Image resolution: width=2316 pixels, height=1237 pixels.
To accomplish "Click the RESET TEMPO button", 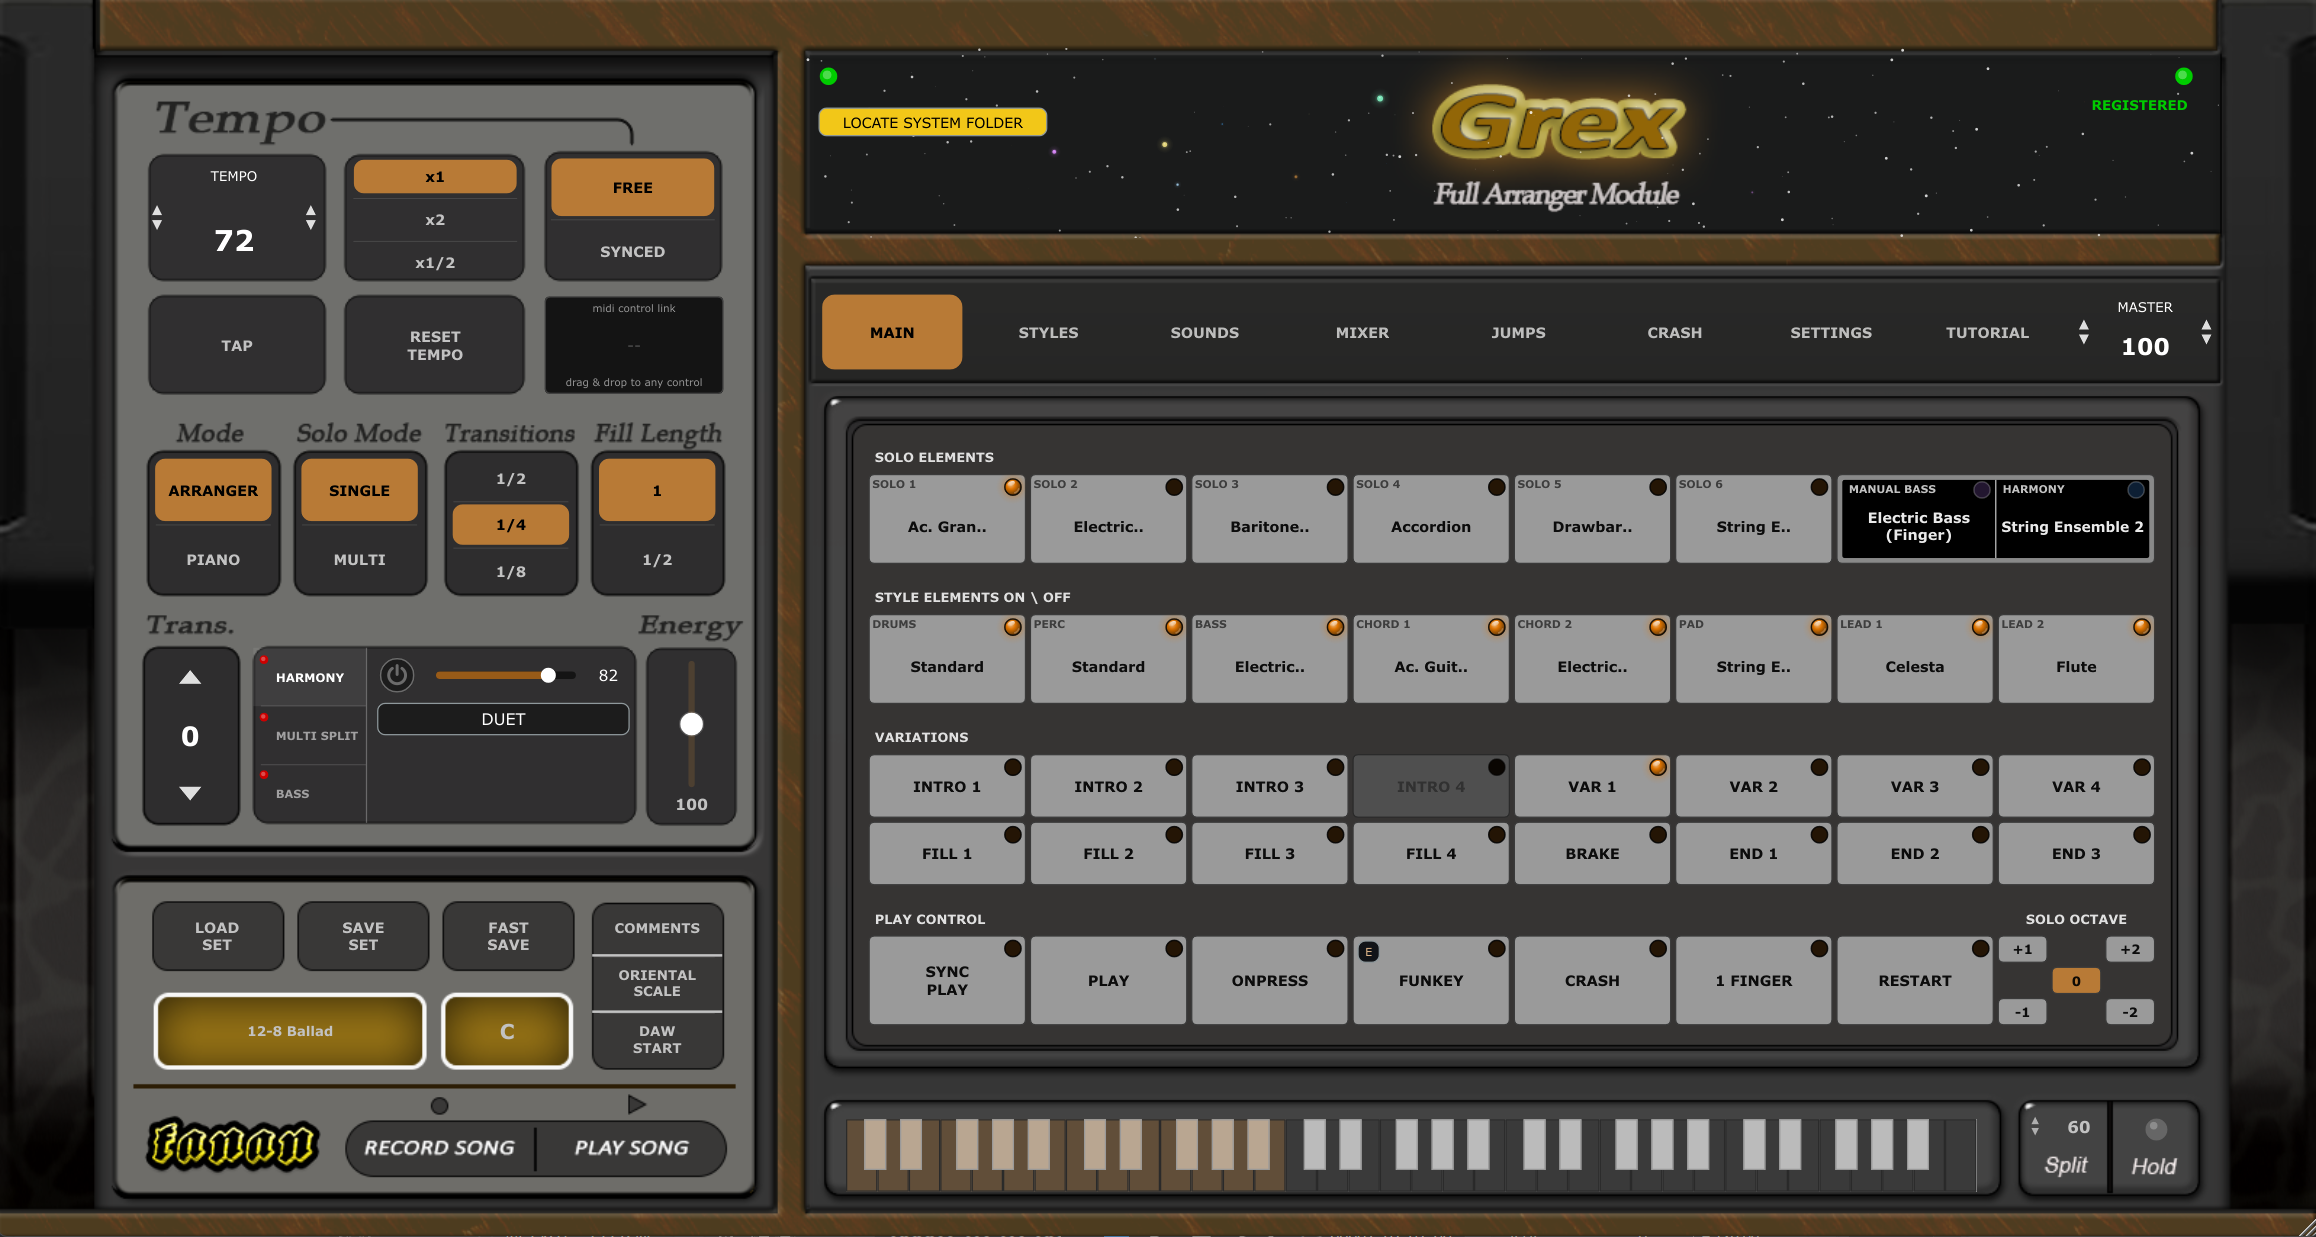I will pyautogui.click(x=434, y=345).
